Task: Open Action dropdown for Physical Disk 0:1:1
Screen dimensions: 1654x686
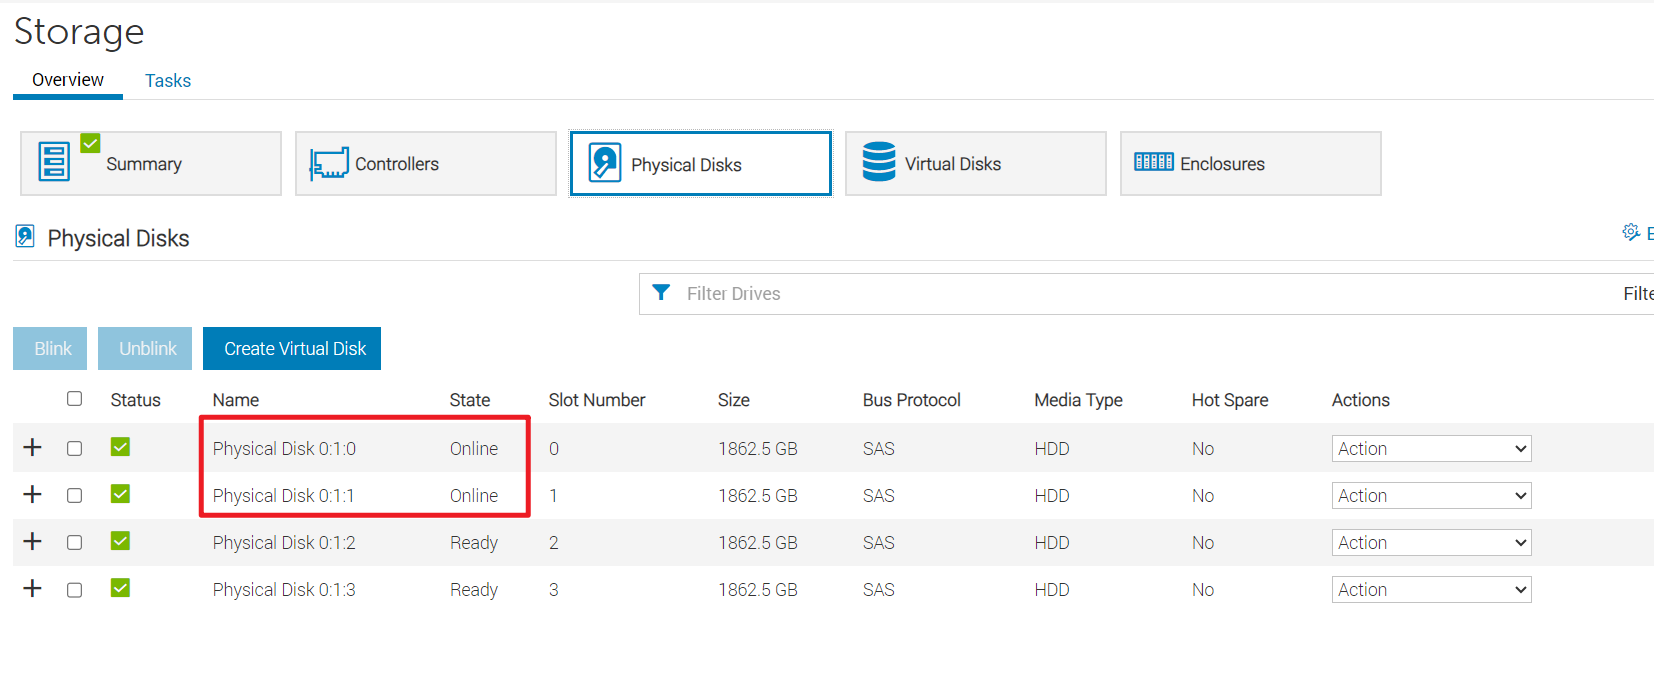Action: point(1431,496)
